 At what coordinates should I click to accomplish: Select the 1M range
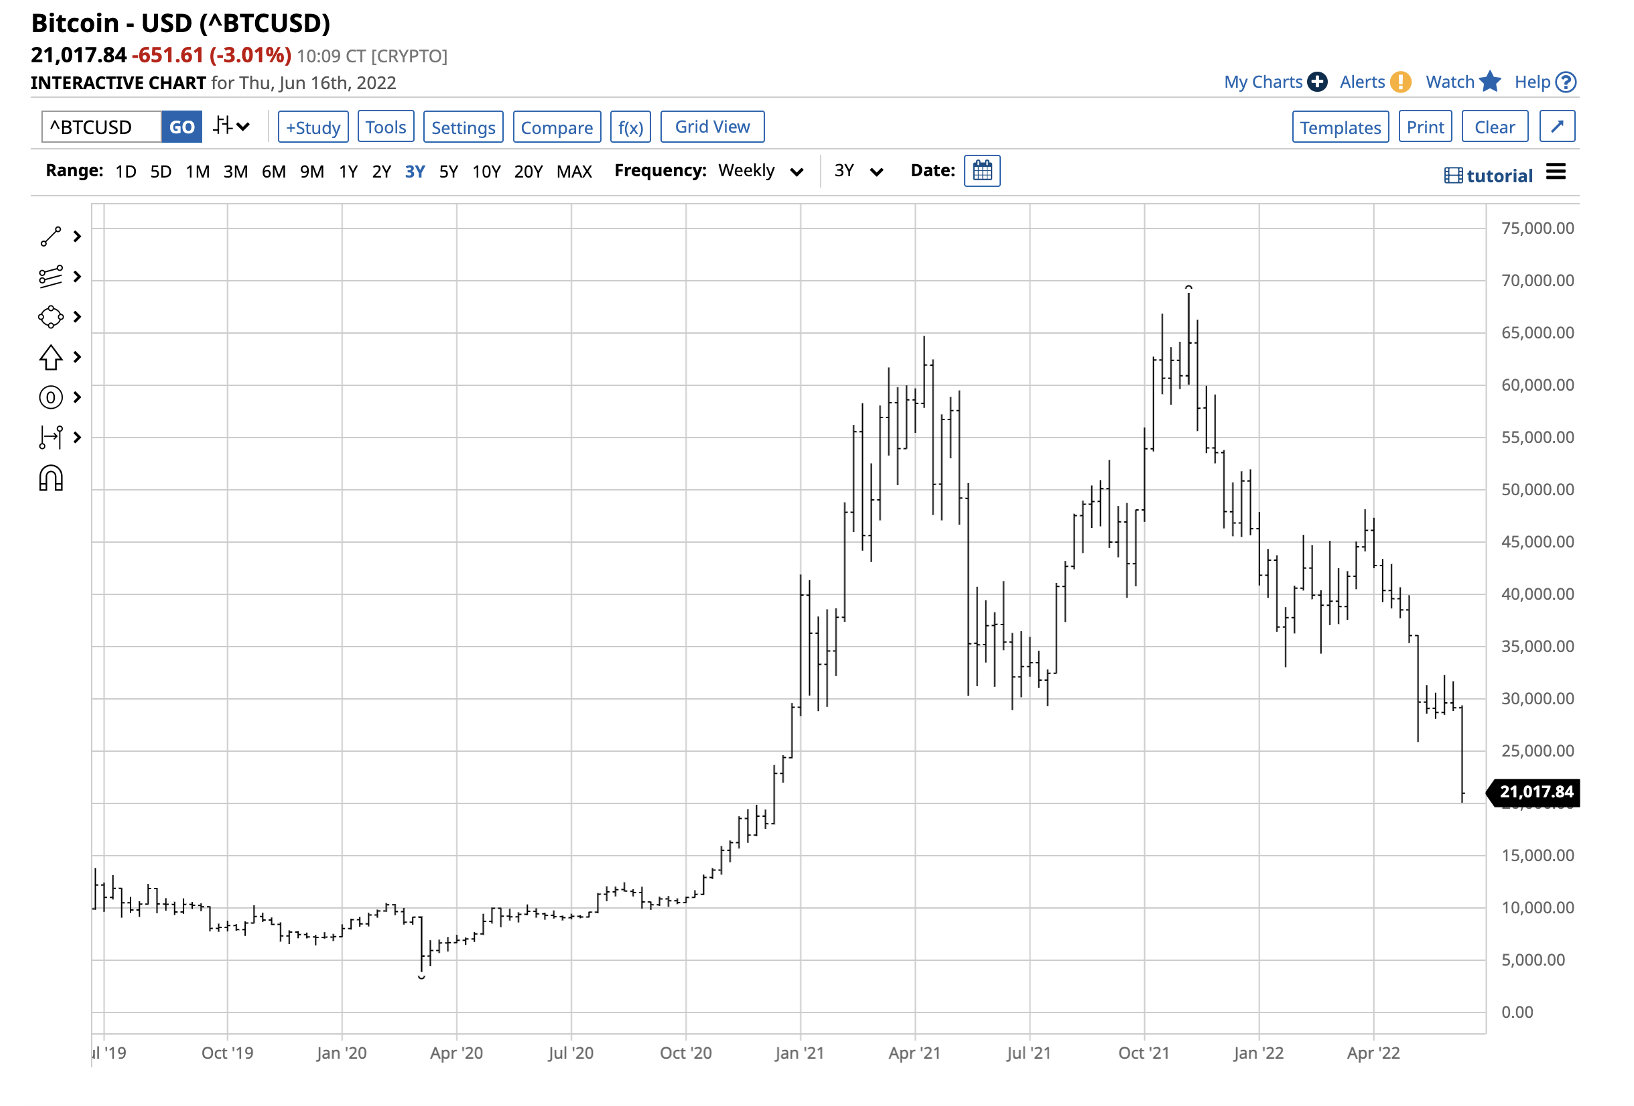point(198,171)
